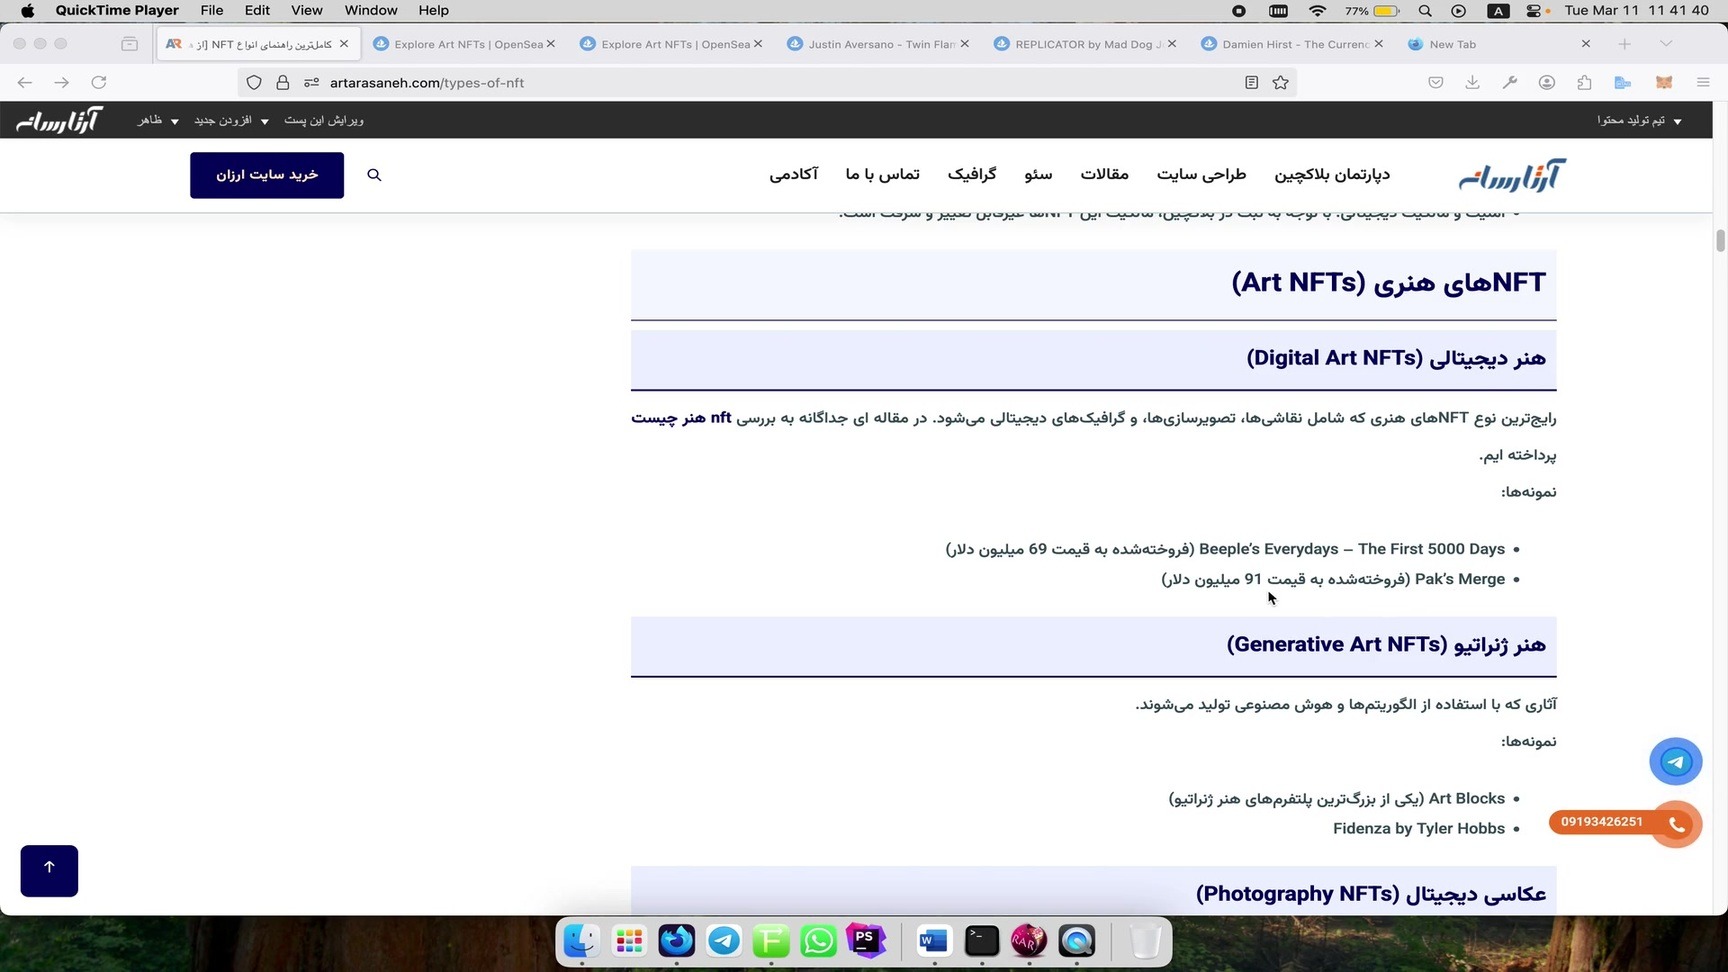
Task: Open Spotlight search in menu bar
Action: (x=1425, y=11)
